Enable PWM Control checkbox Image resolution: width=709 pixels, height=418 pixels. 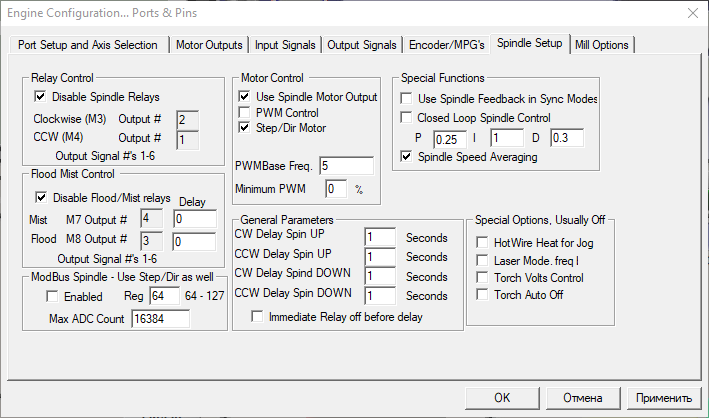pyautogui.click(x=245, y=113)
